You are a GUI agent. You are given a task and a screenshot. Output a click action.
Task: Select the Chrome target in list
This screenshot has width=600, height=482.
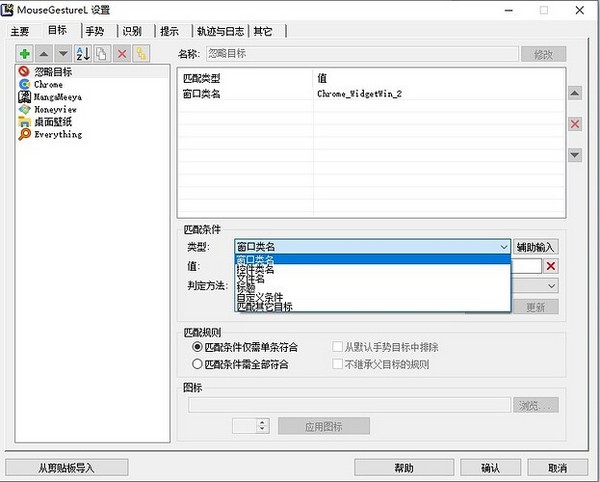pos(48,85)
